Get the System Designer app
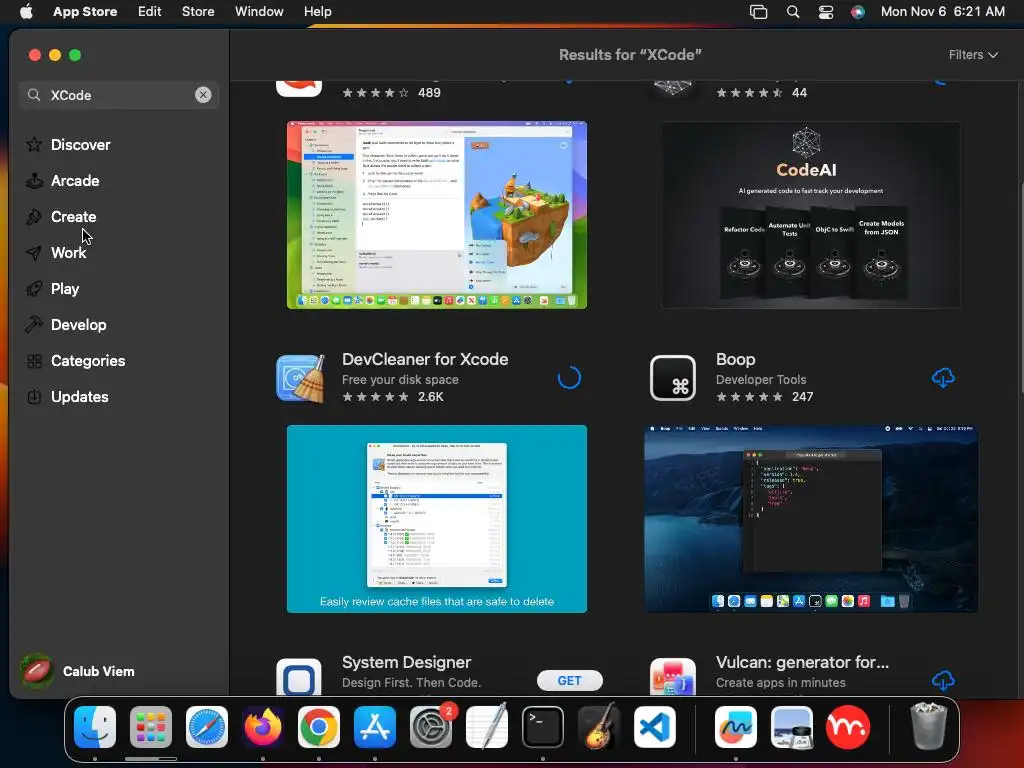The width and height of the screenshot is (1024, 768). coord(569,680)
